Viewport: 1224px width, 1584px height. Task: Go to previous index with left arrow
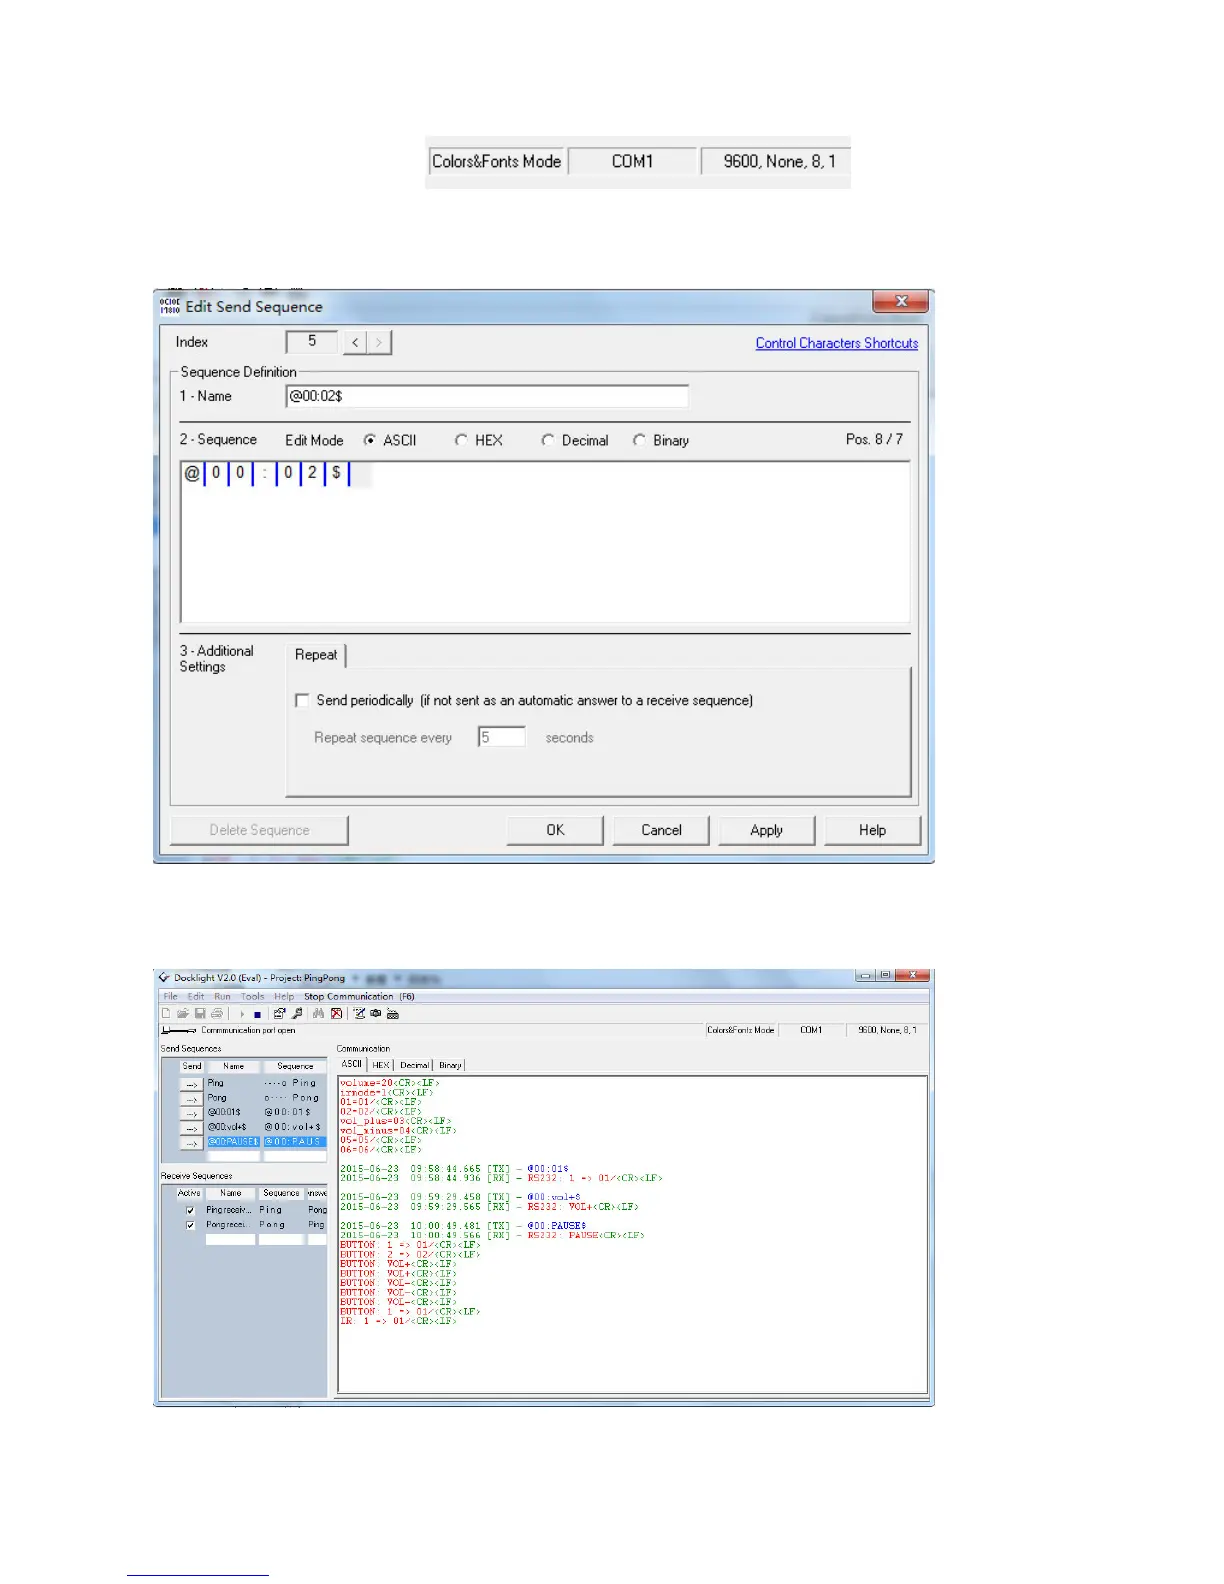[x=355, y=343]
